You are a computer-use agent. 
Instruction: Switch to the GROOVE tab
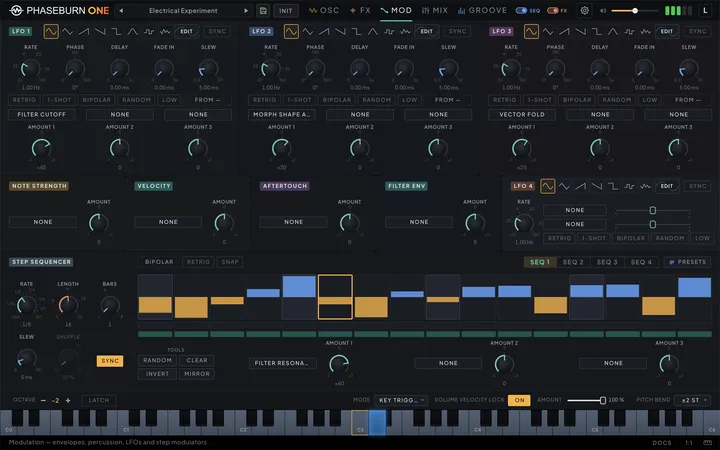(x=482, y=11)
